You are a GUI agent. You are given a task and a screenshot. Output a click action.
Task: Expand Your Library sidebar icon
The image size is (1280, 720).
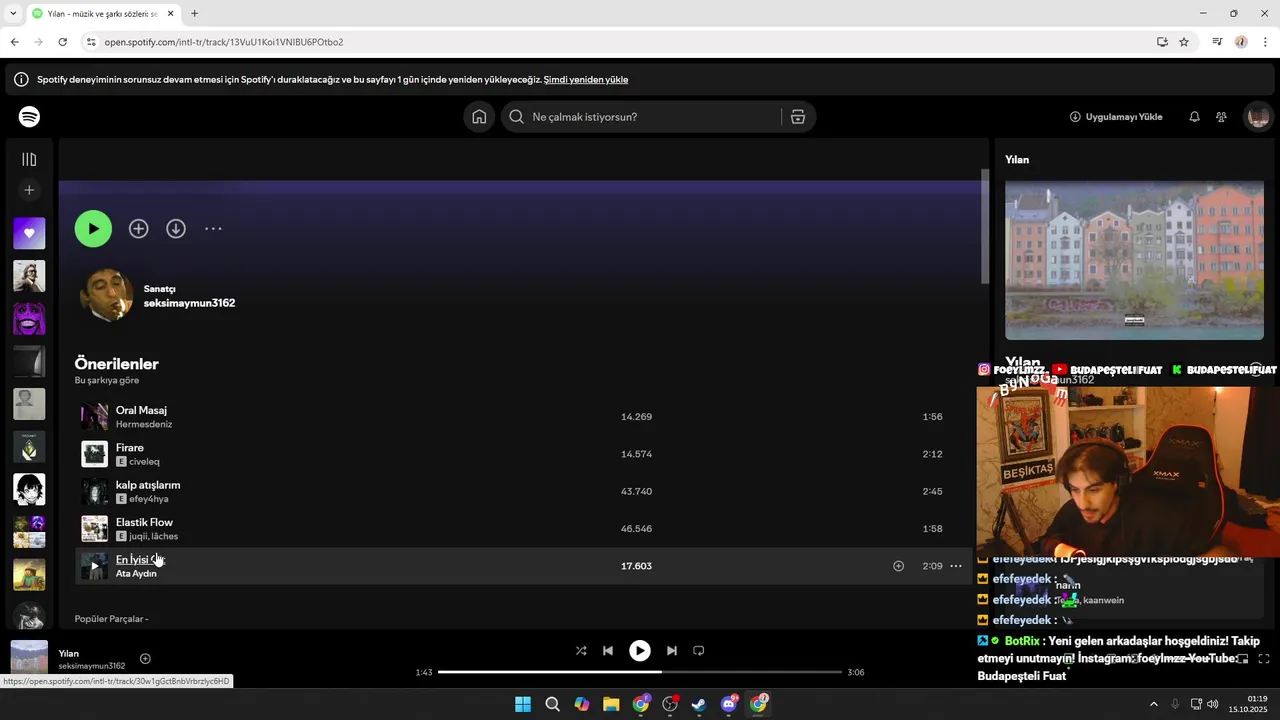(x=29, y=160)
